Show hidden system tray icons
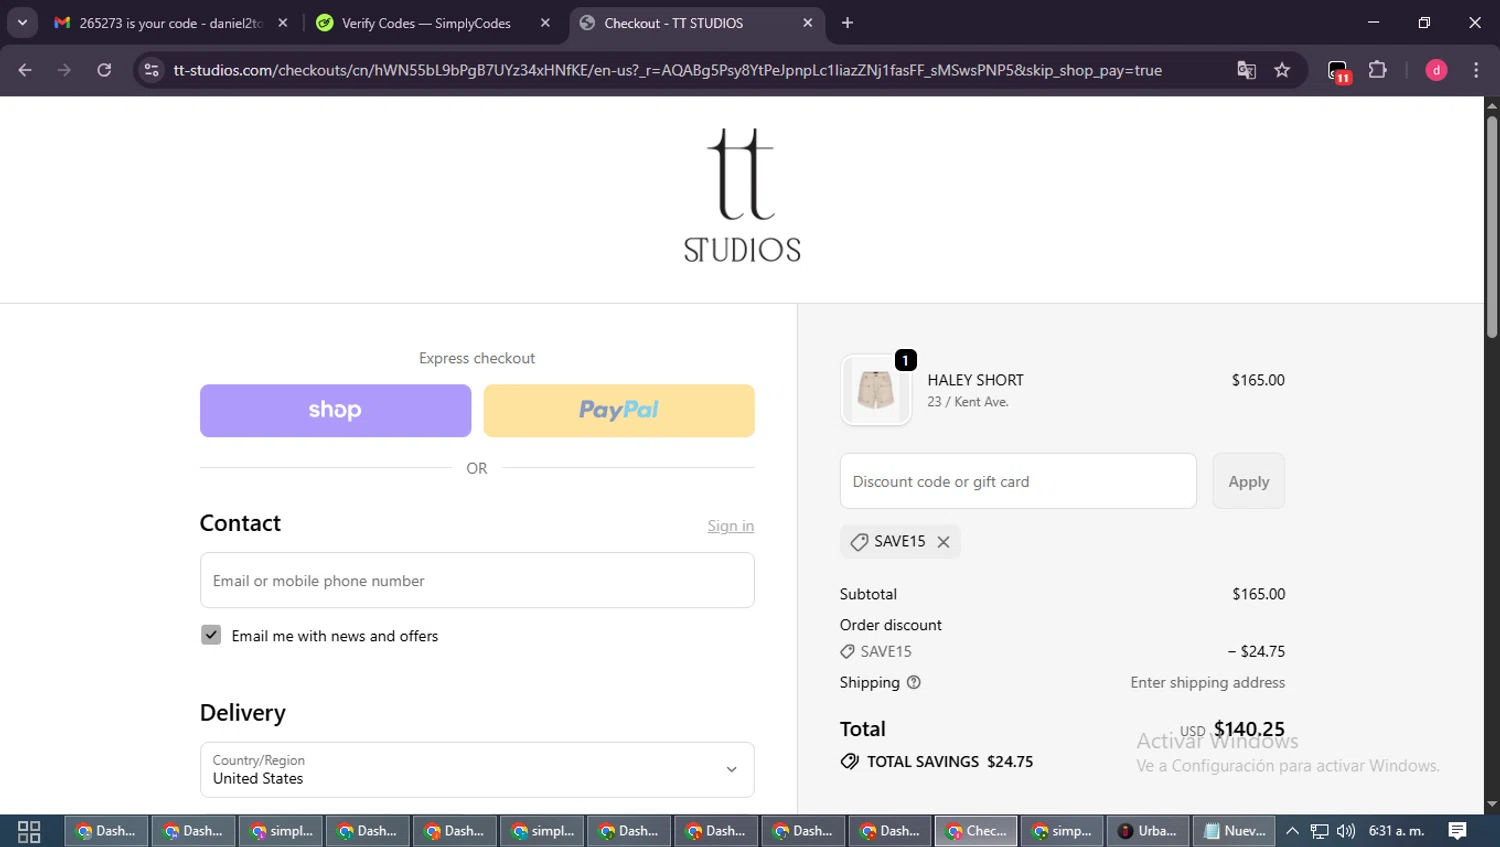This screenshot has width=1500, height=847. click(1292, 831)
